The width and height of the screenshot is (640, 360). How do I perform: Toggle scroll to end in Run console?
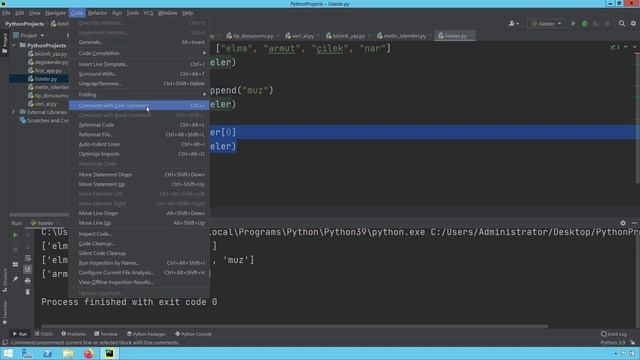(x=28, y=269)
